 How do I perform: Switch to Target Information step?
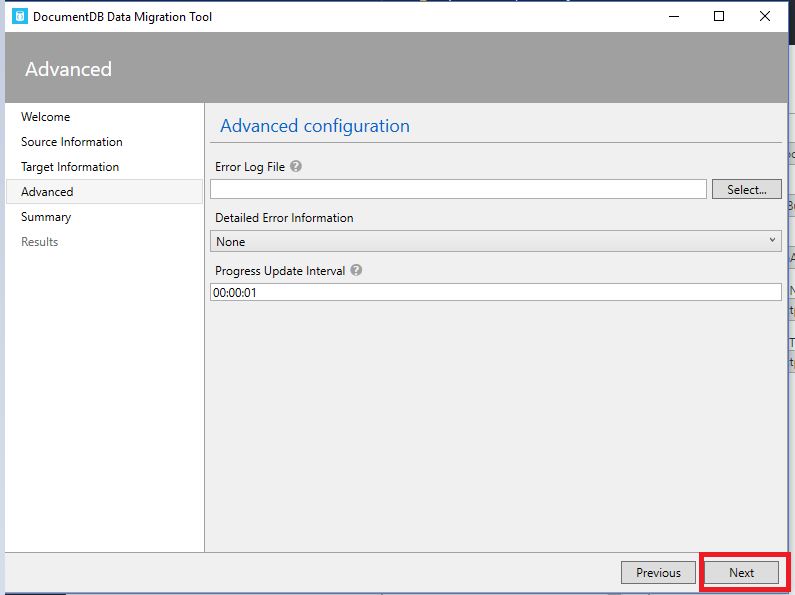(70, 167)
